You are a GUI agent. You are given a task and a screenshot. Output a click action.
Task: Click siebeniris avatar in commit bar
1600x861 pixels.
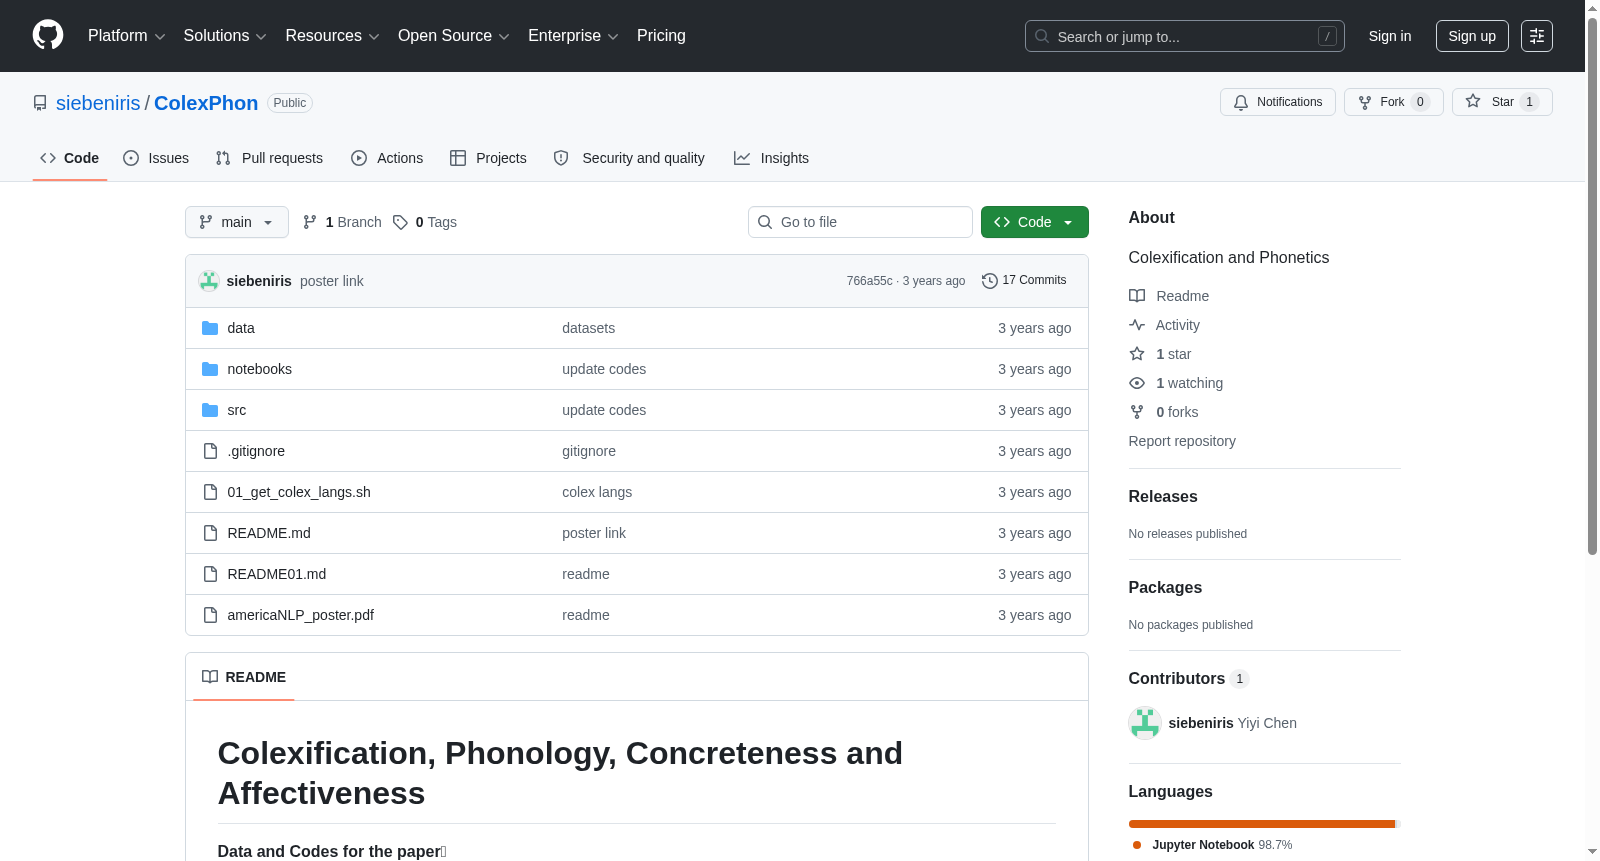(x=209, y=281)
